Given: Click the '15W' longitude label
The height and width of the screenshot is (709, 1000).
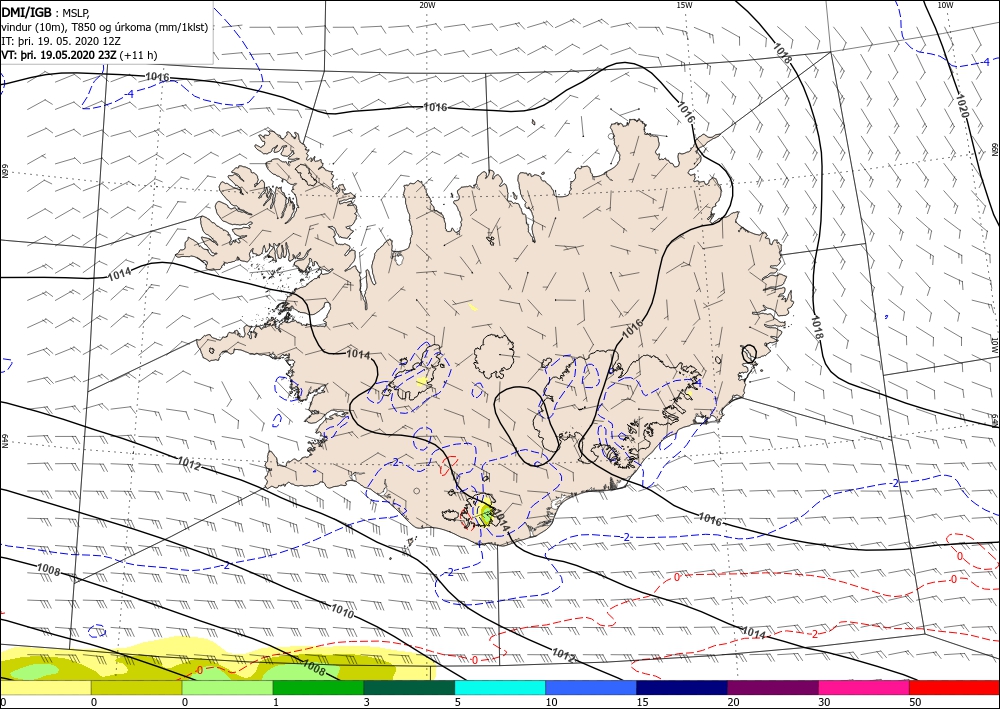Looking at the screenshot, I should 684,5.
